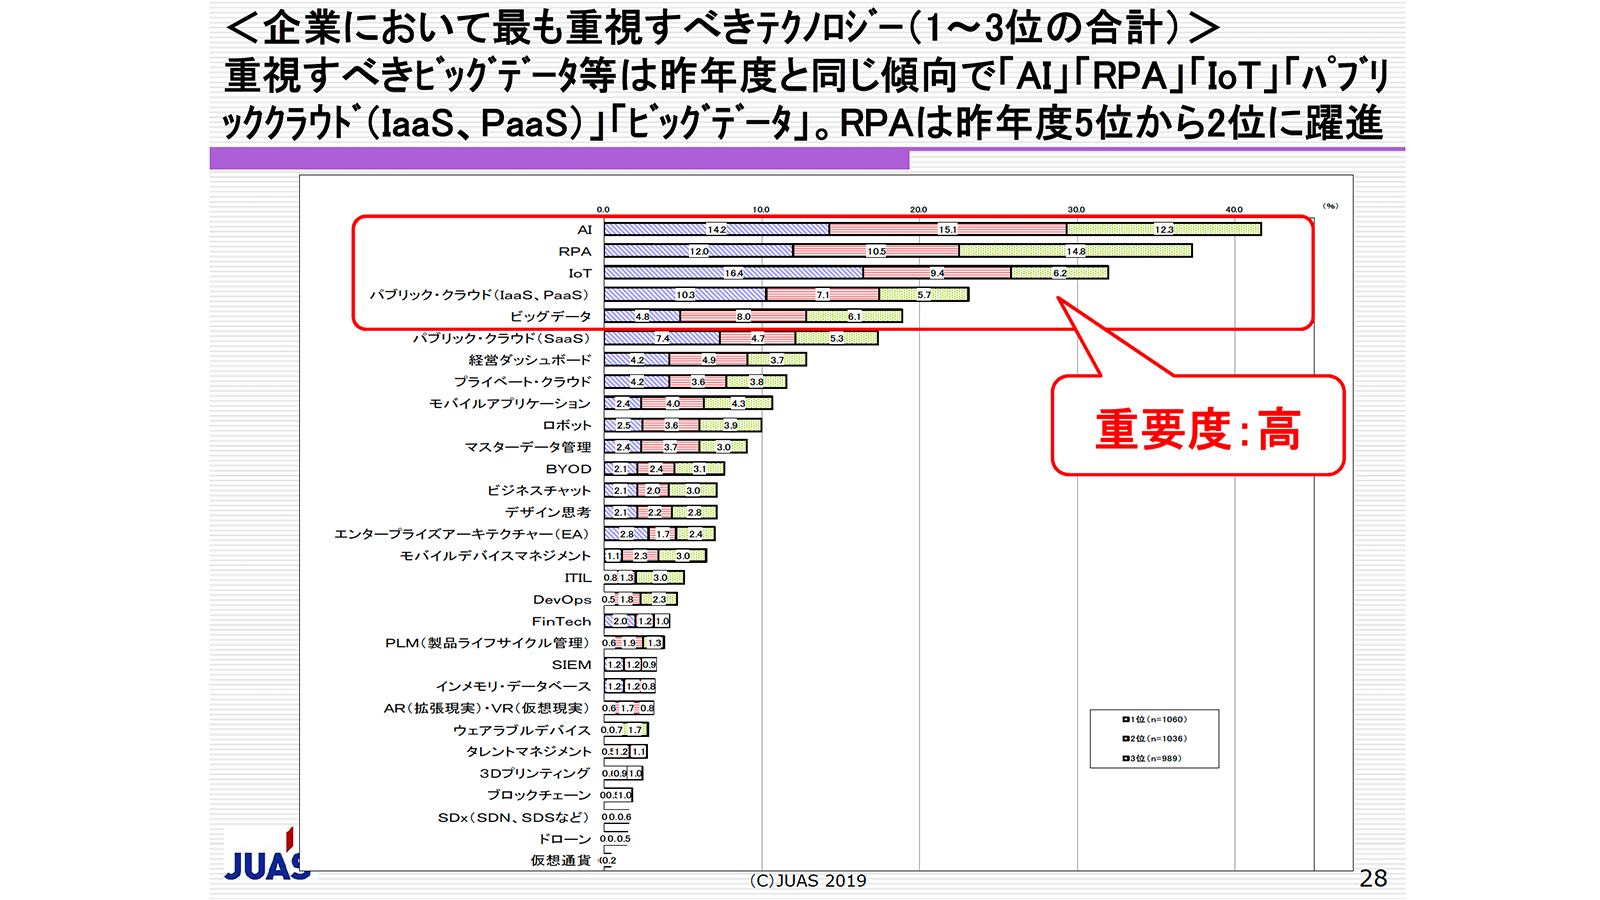Select the PLM(製品ライフサイクル管理) label
Image resolution: width=1600 pixels, height=900 pixels.
(488, 643)
